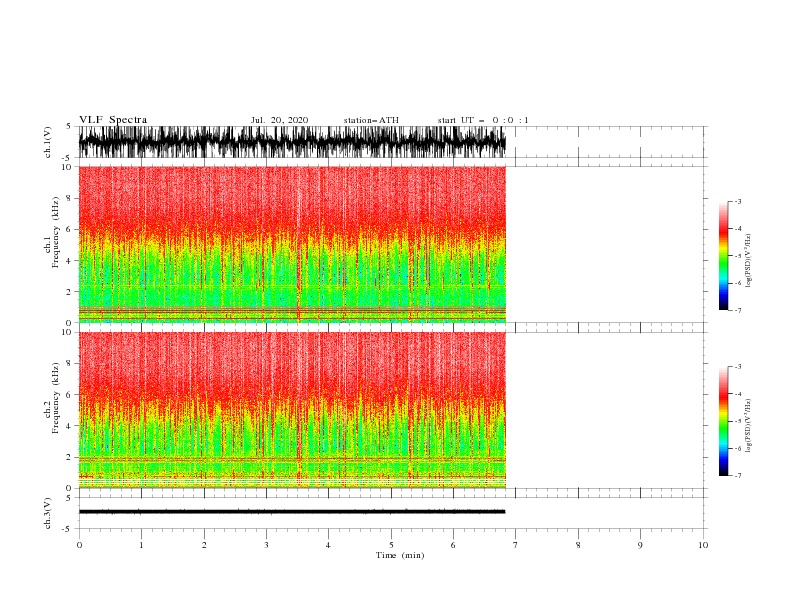The height and width of the screenshot is (612, 792).
Task: Click the log(PSD) label of ch.2 color bar
Action: (748, 426)
